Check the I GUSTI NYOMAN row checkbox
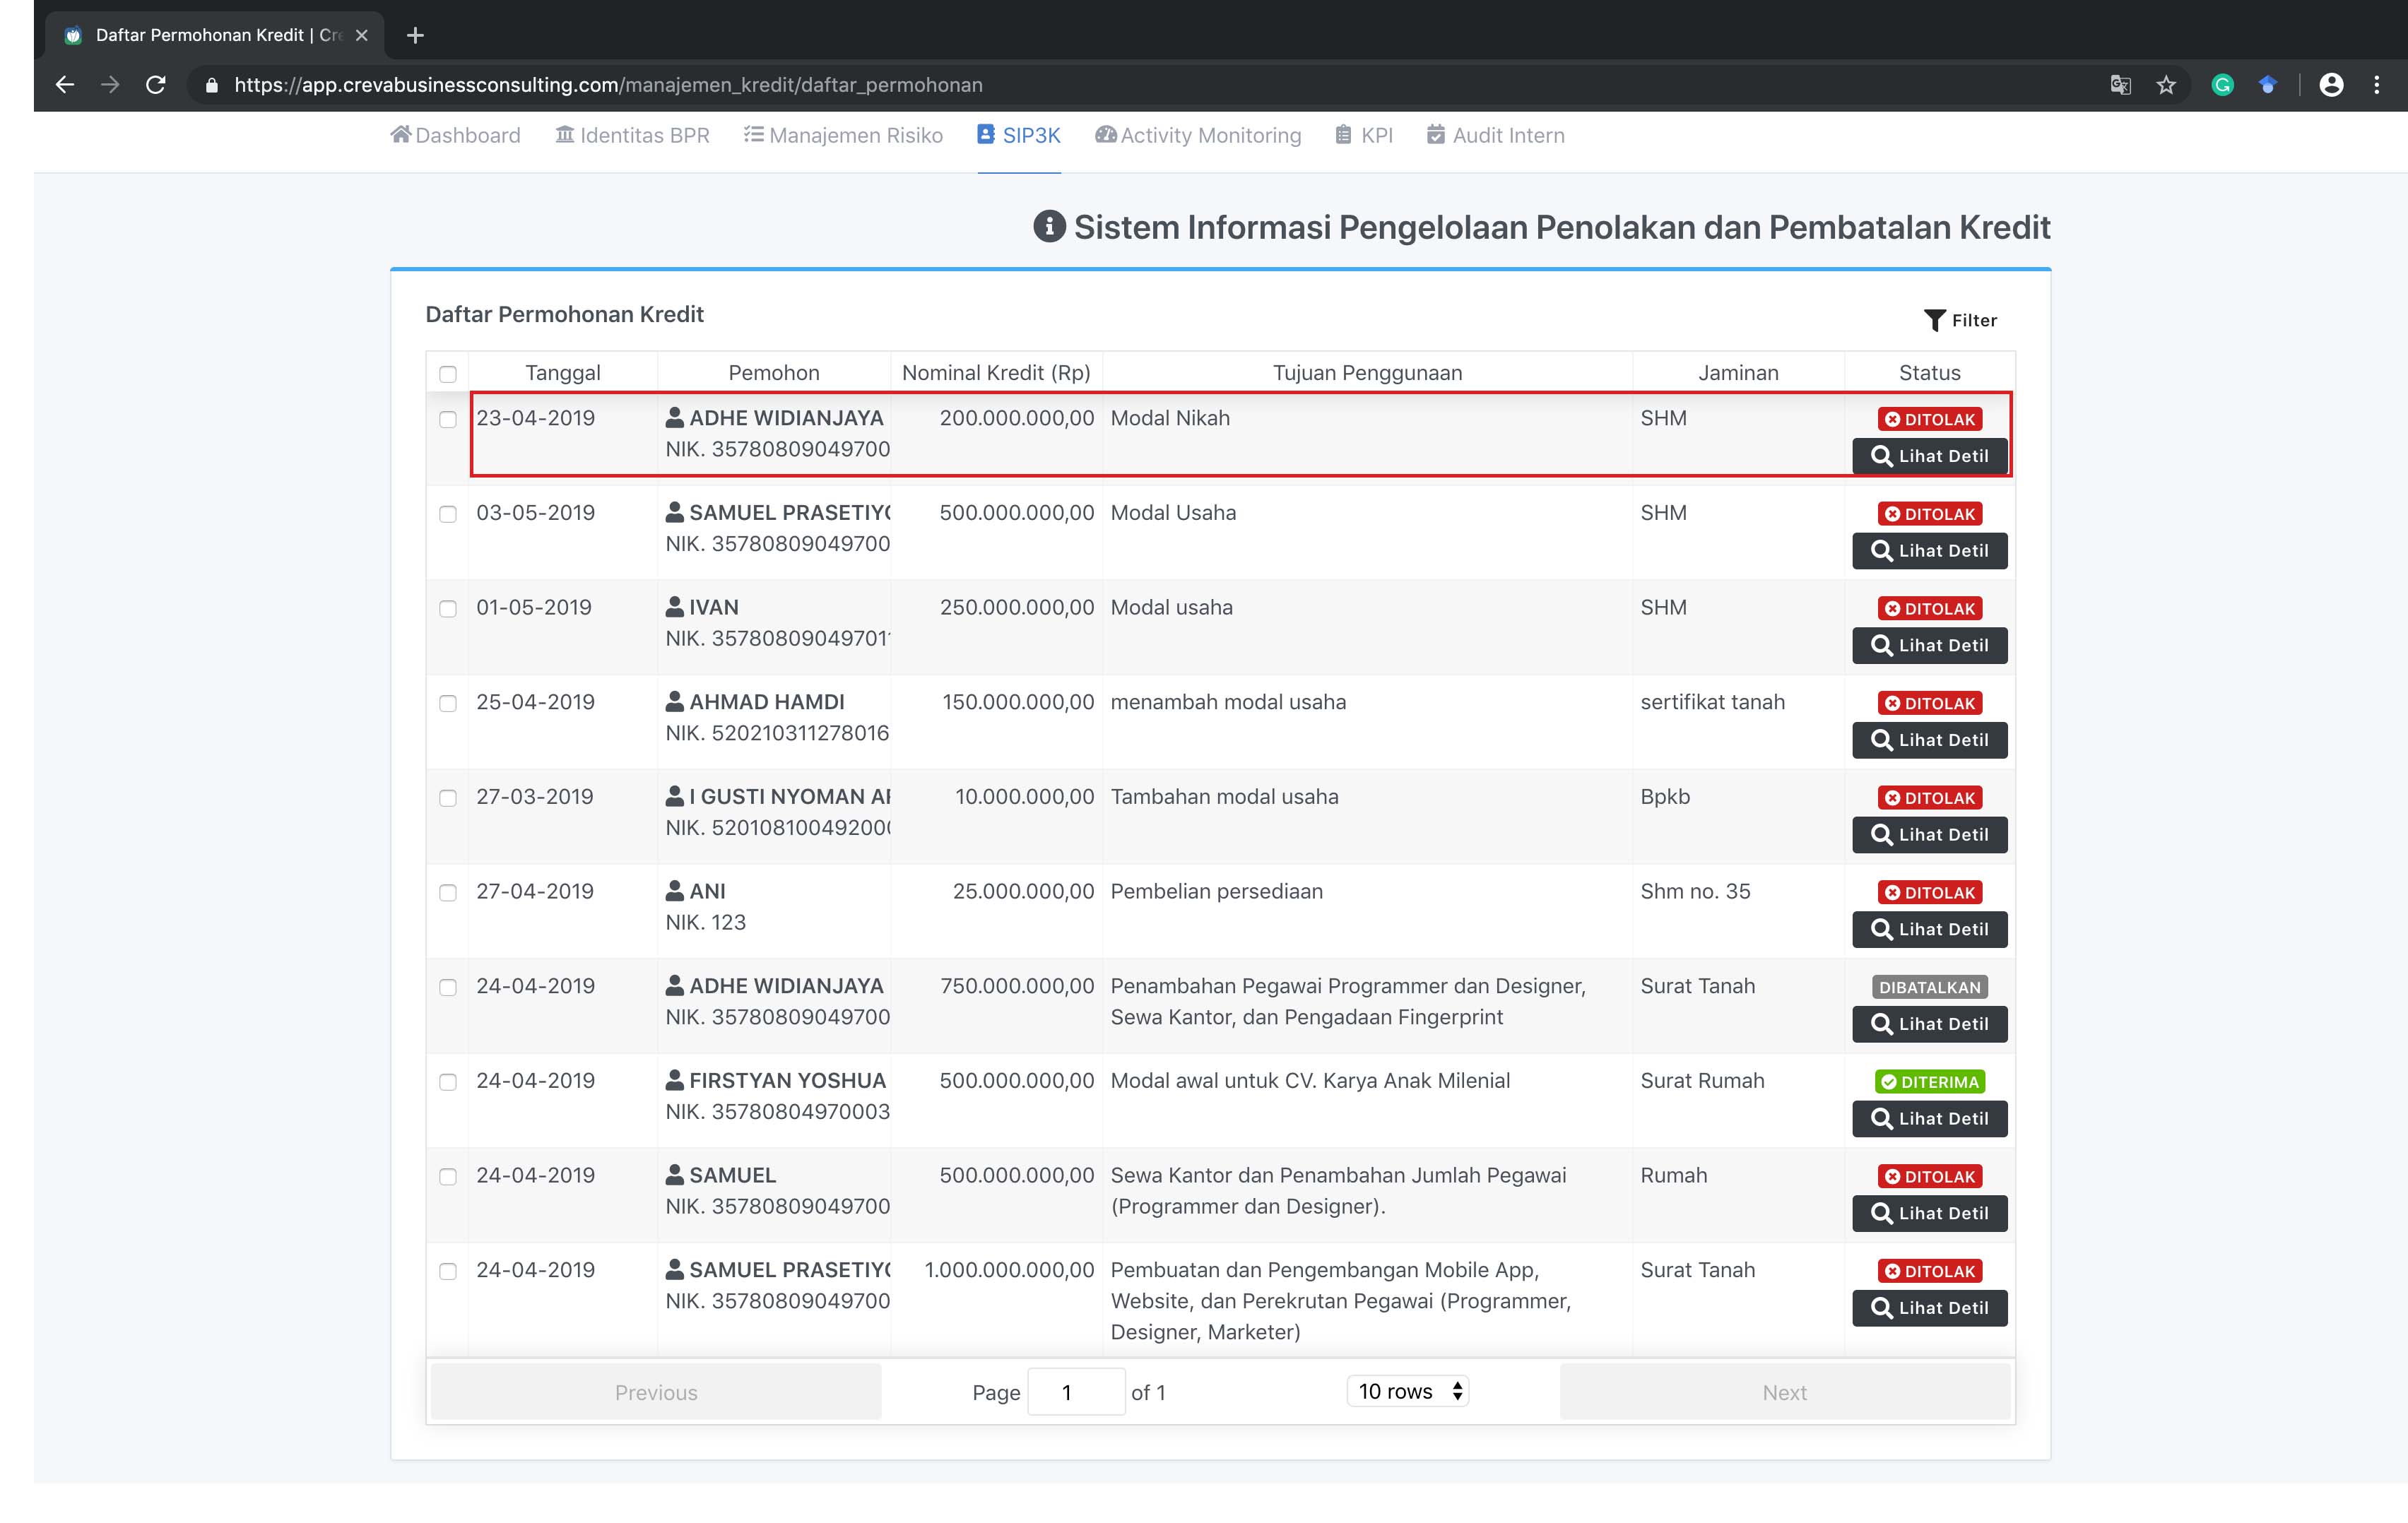Image resolution: width=2408 pixels, height=1523 pixels. click(448, 798)
